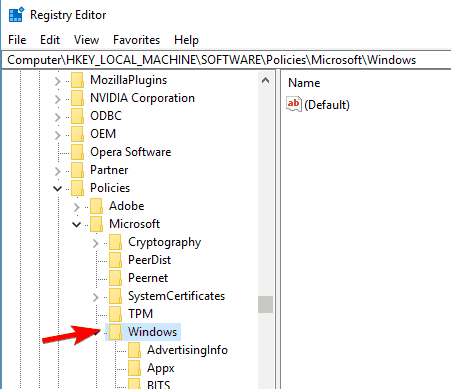Click the NVIDIA Corporation folder icon
Image resolution: width=451 pixels, height=389 pixels.
pyautogui.click(x=77, y=99)
